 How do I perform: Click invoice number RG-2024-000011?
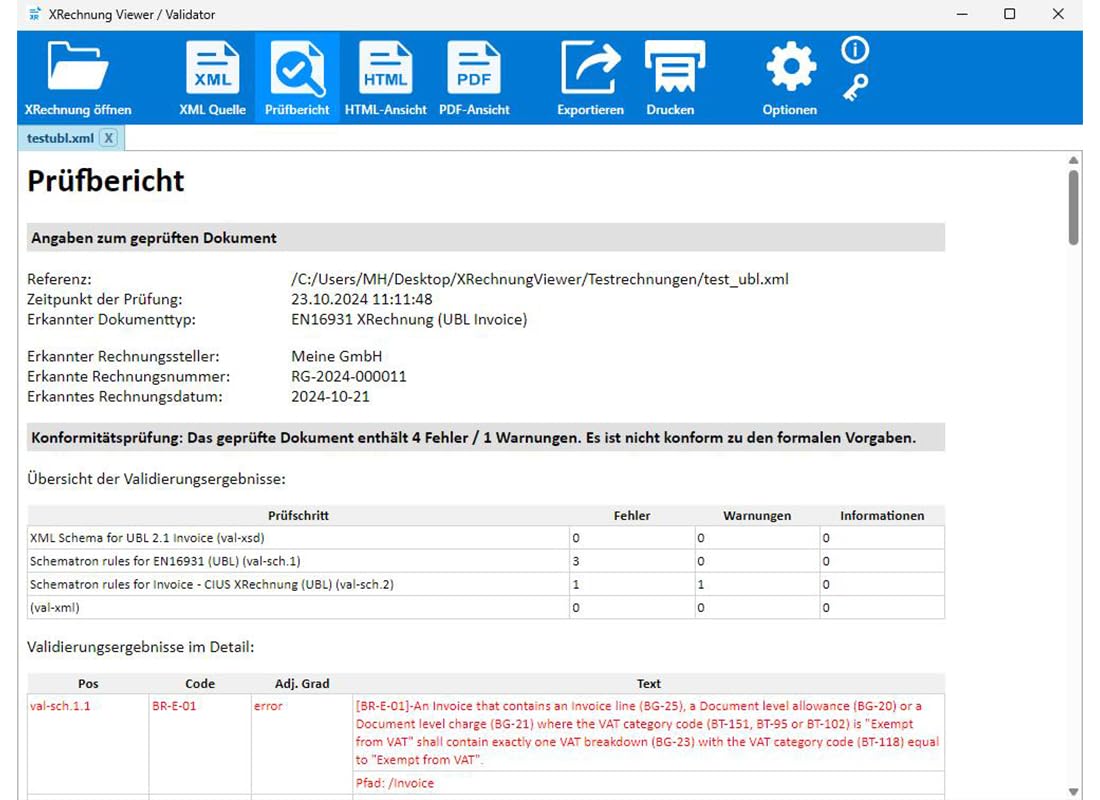349,377
